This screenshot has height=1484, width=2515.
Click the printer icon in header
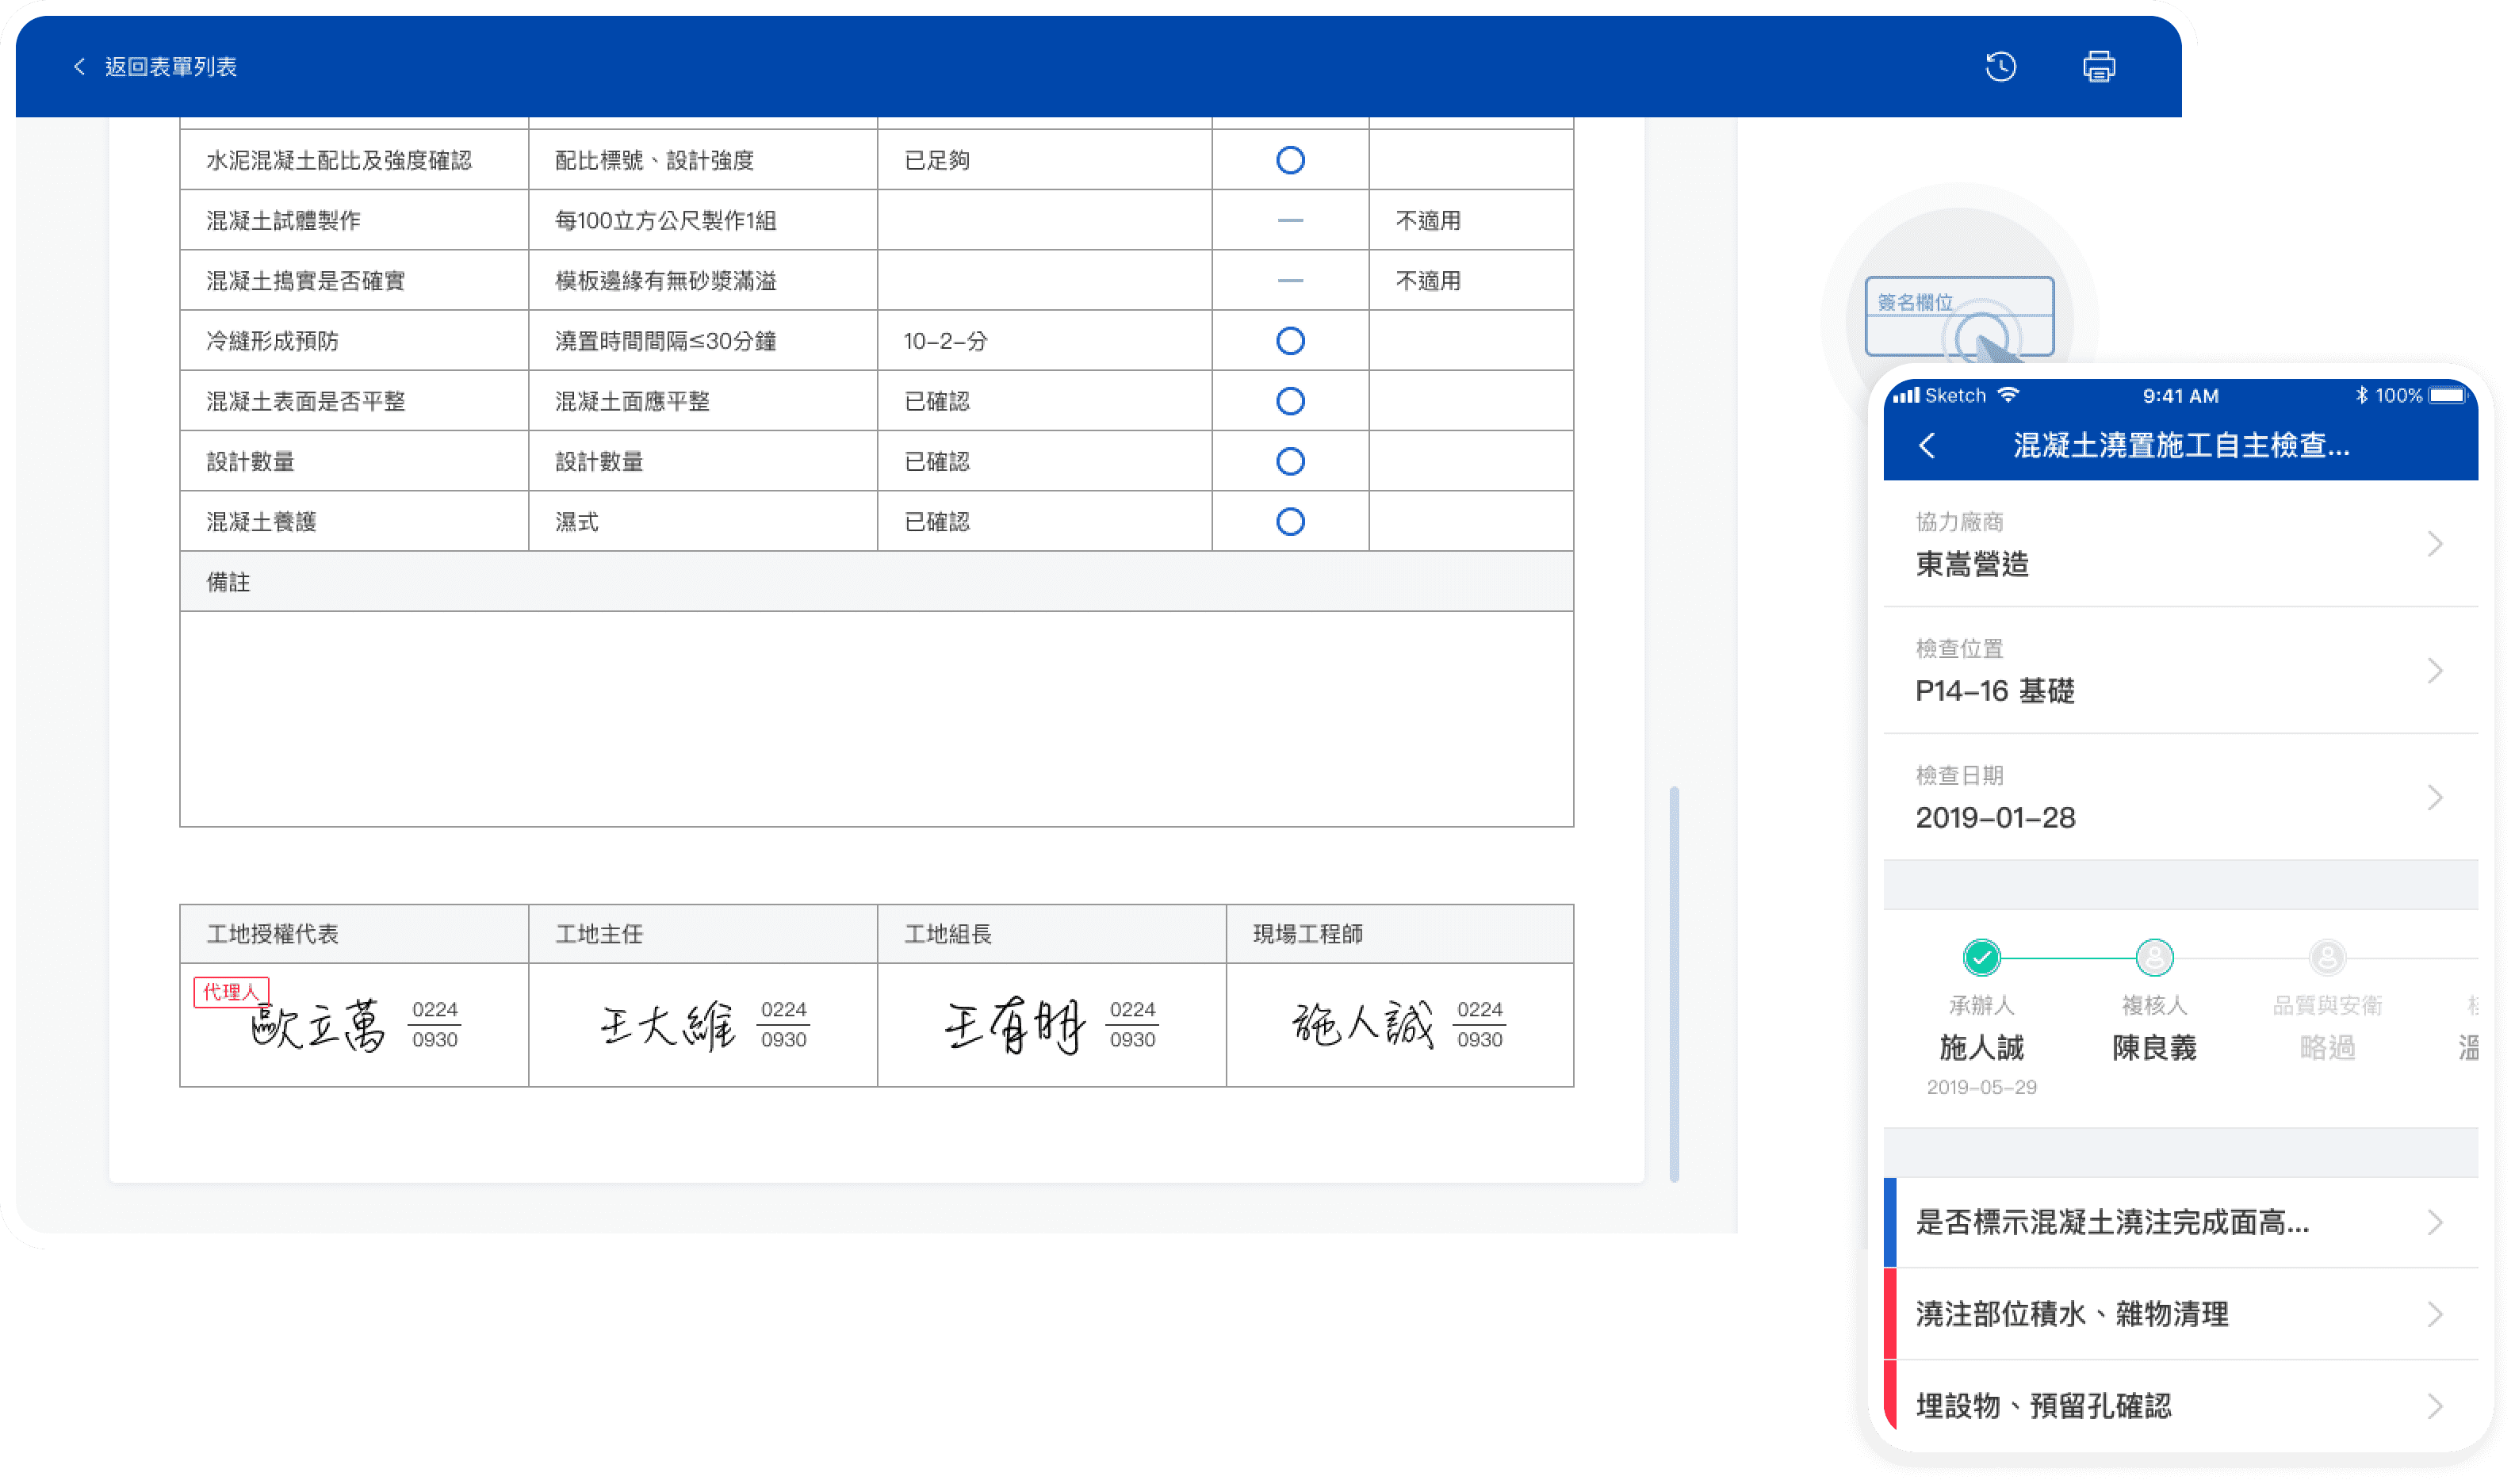point(2098,67)
